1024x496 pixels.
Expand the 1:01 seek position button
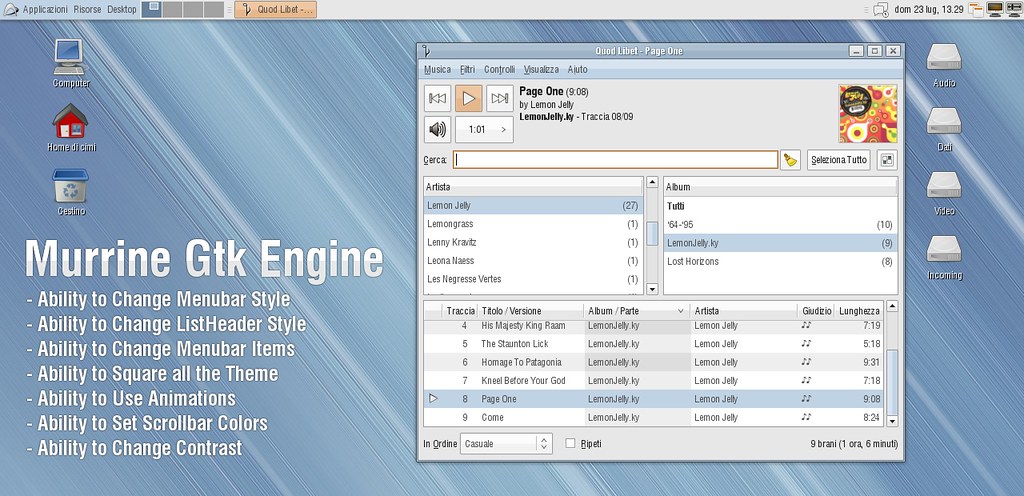coord(484,129)
